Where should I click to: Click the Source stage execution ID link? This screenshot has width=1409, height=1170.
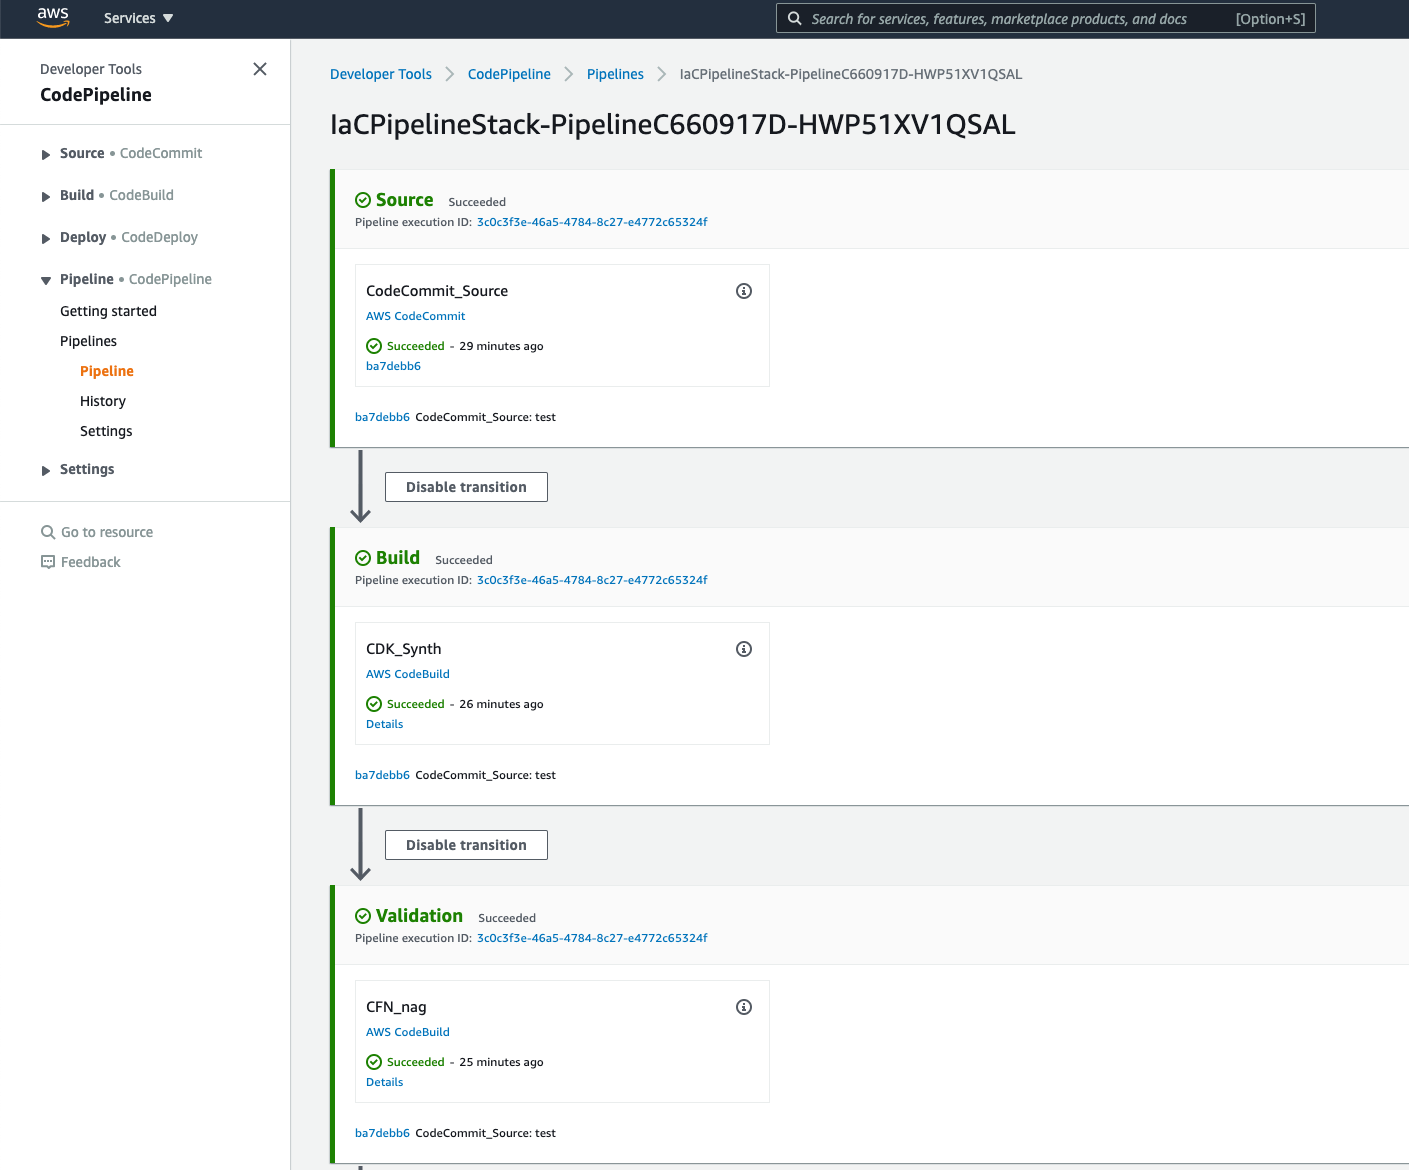(x=592, y=222)
